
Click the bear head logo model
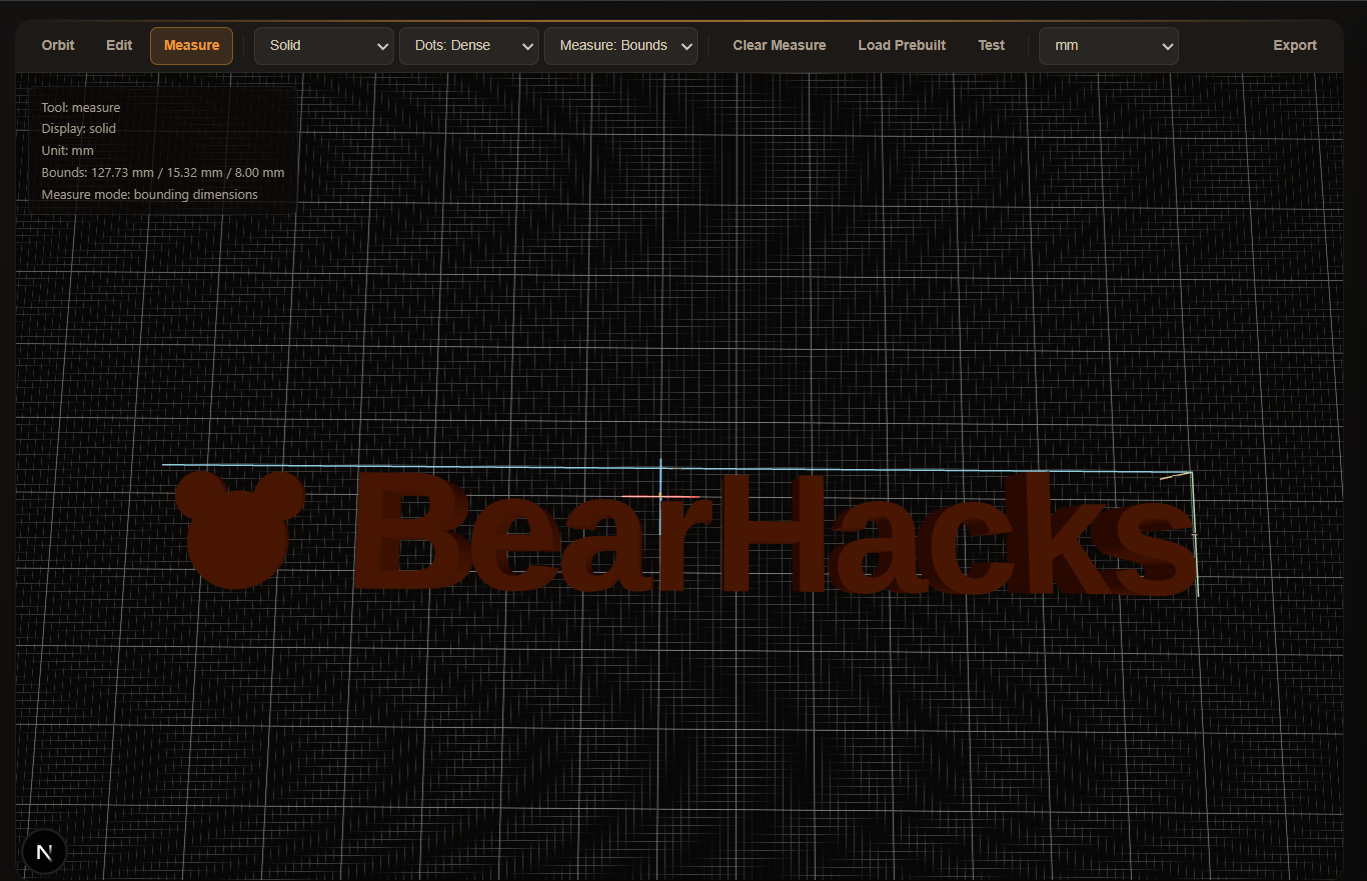(x=239, y=528)
